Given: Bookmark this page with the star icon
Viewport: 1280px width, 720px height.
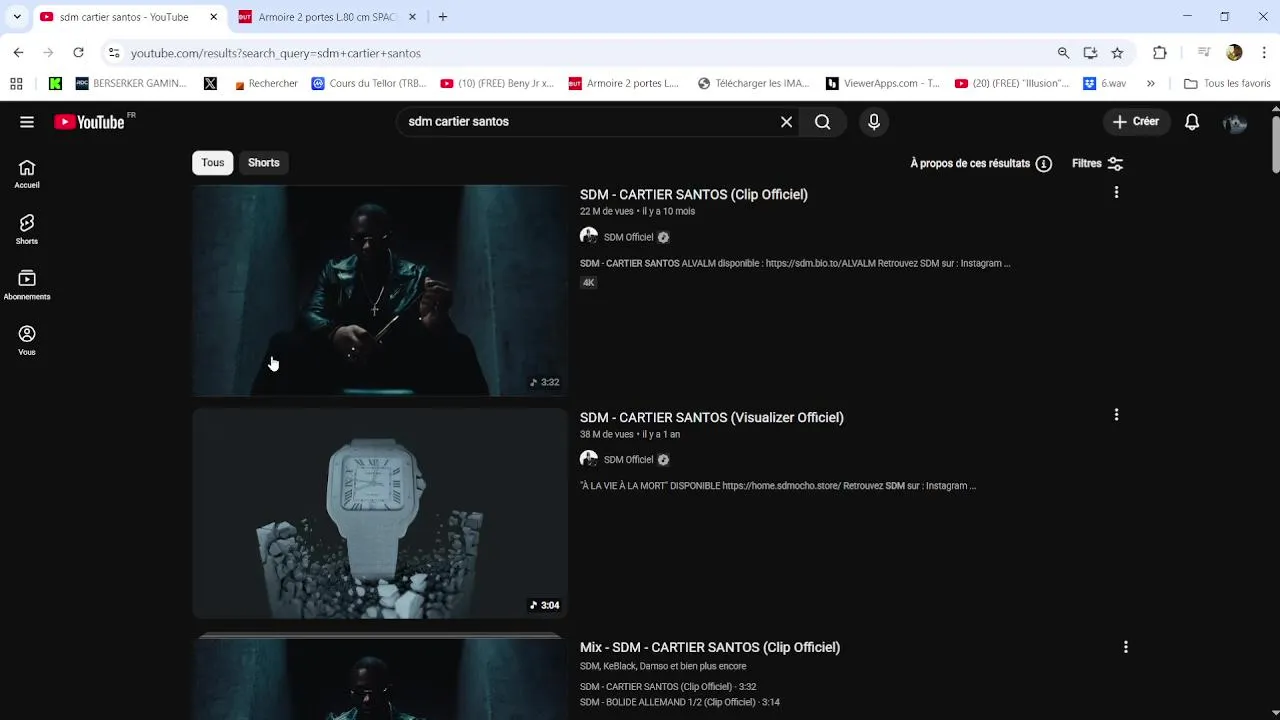Looking at the screenshot, I should pyautogui.click(x=1117, y=53).
